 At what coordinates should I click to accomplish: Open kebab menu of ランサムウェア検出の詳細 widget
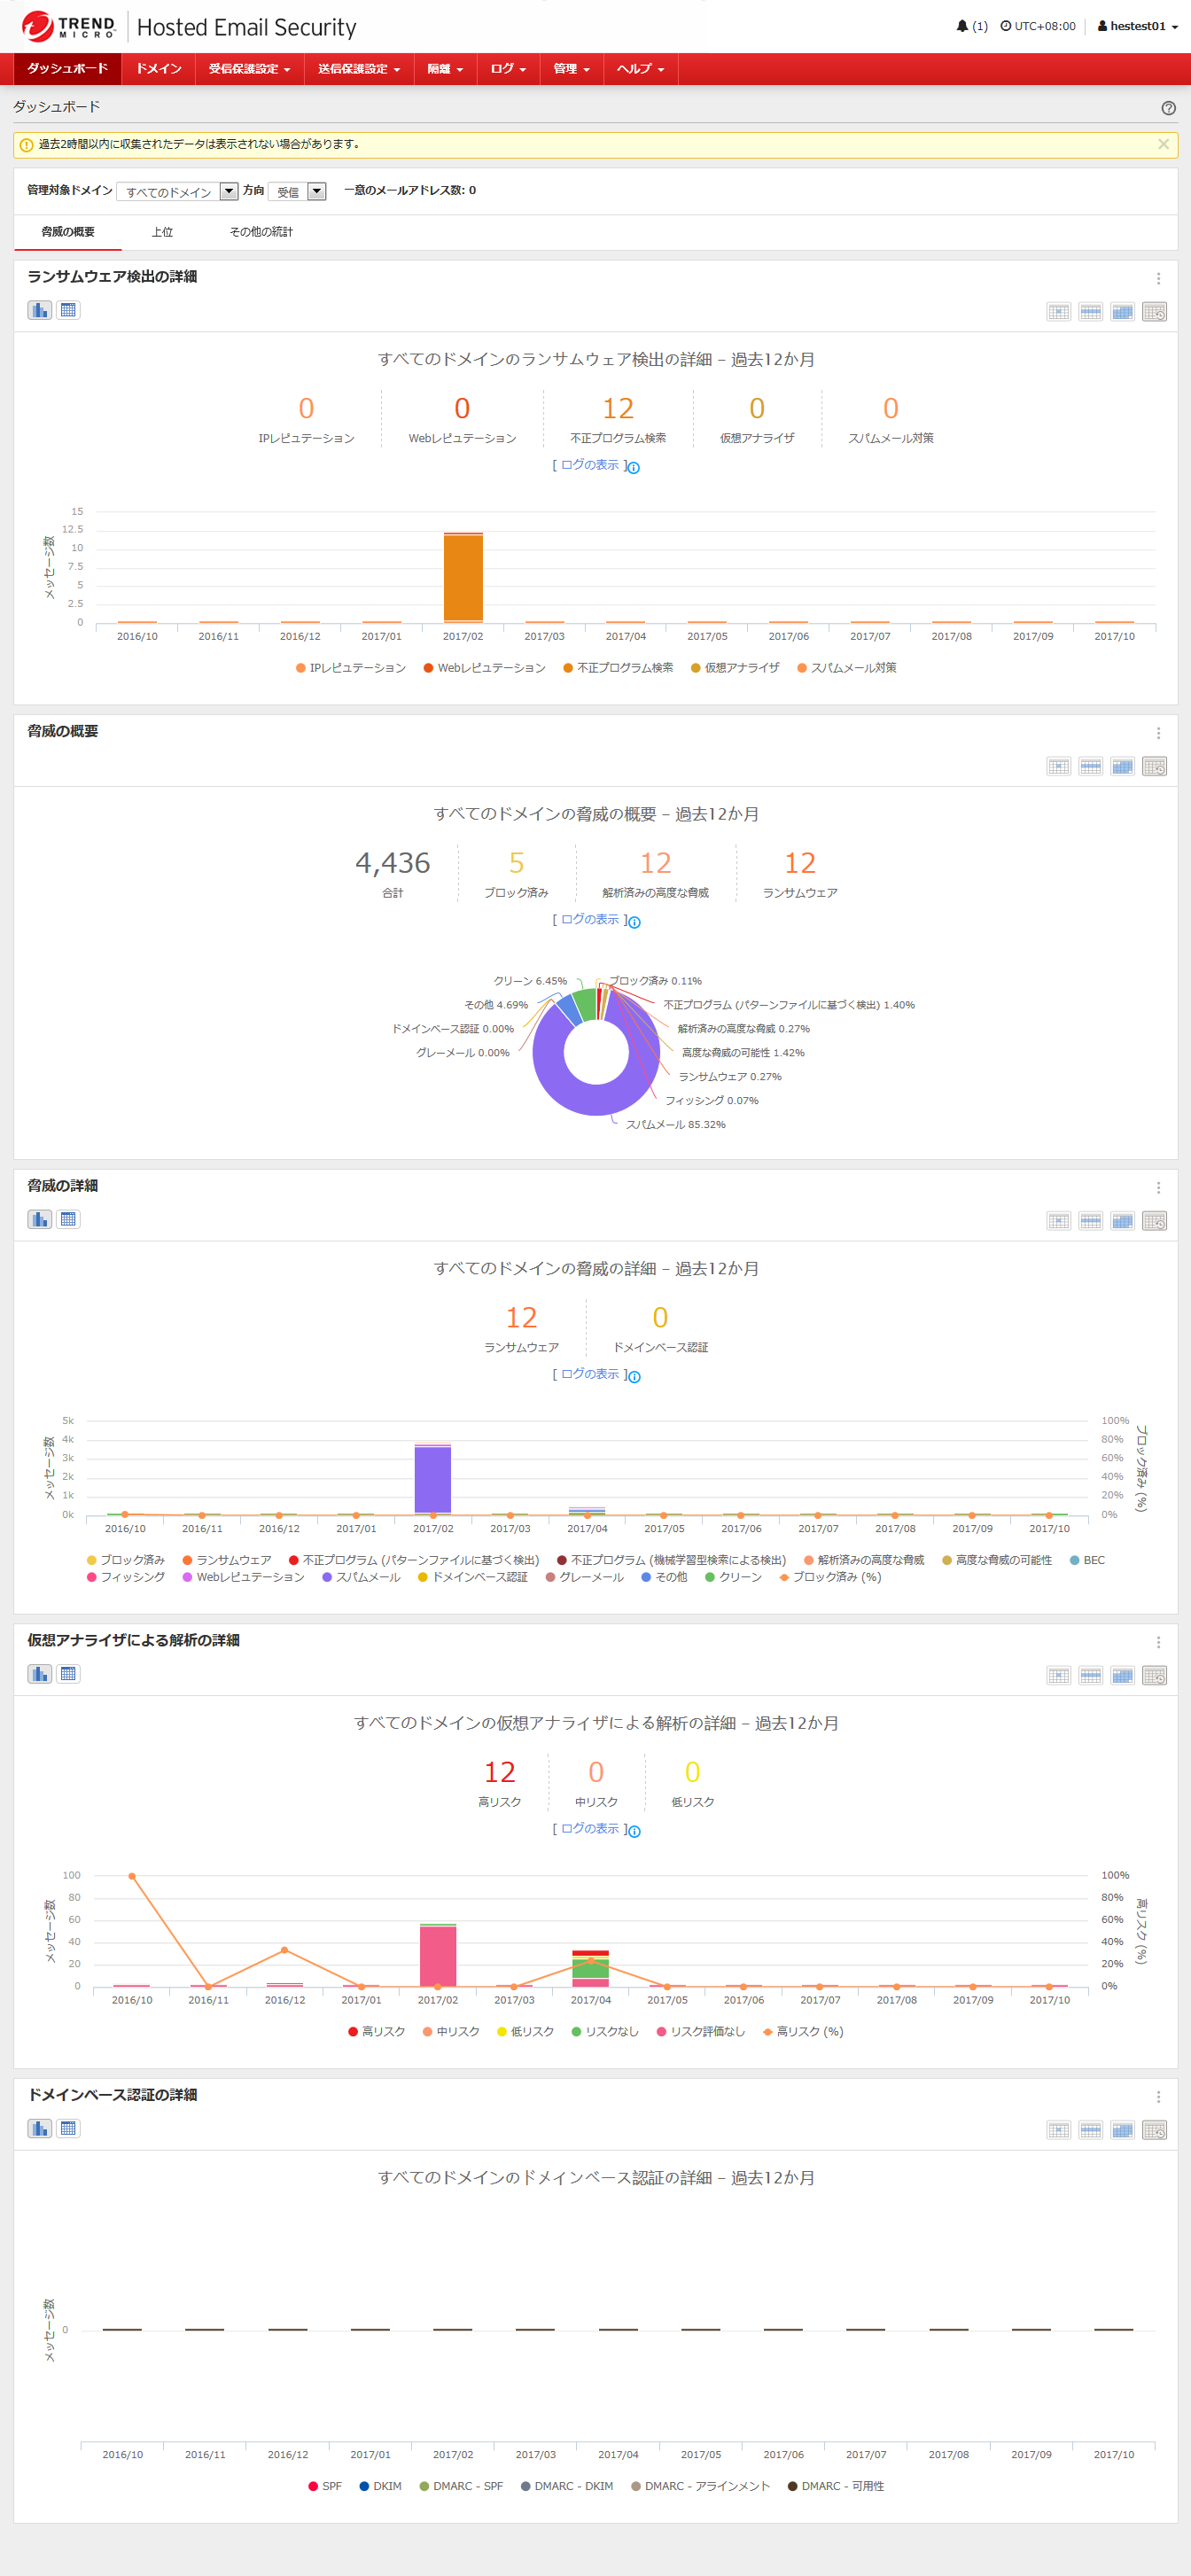1158,279
